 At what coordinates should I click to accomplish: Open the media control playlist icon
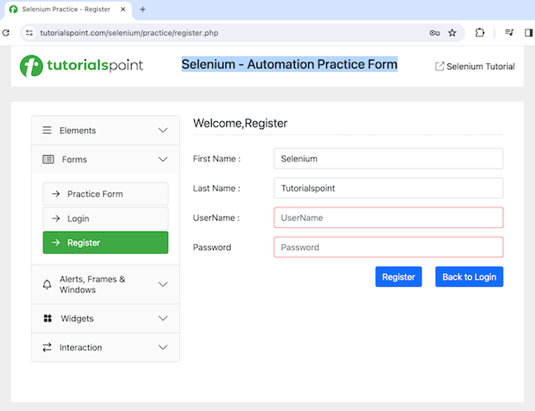coord(509,32)
